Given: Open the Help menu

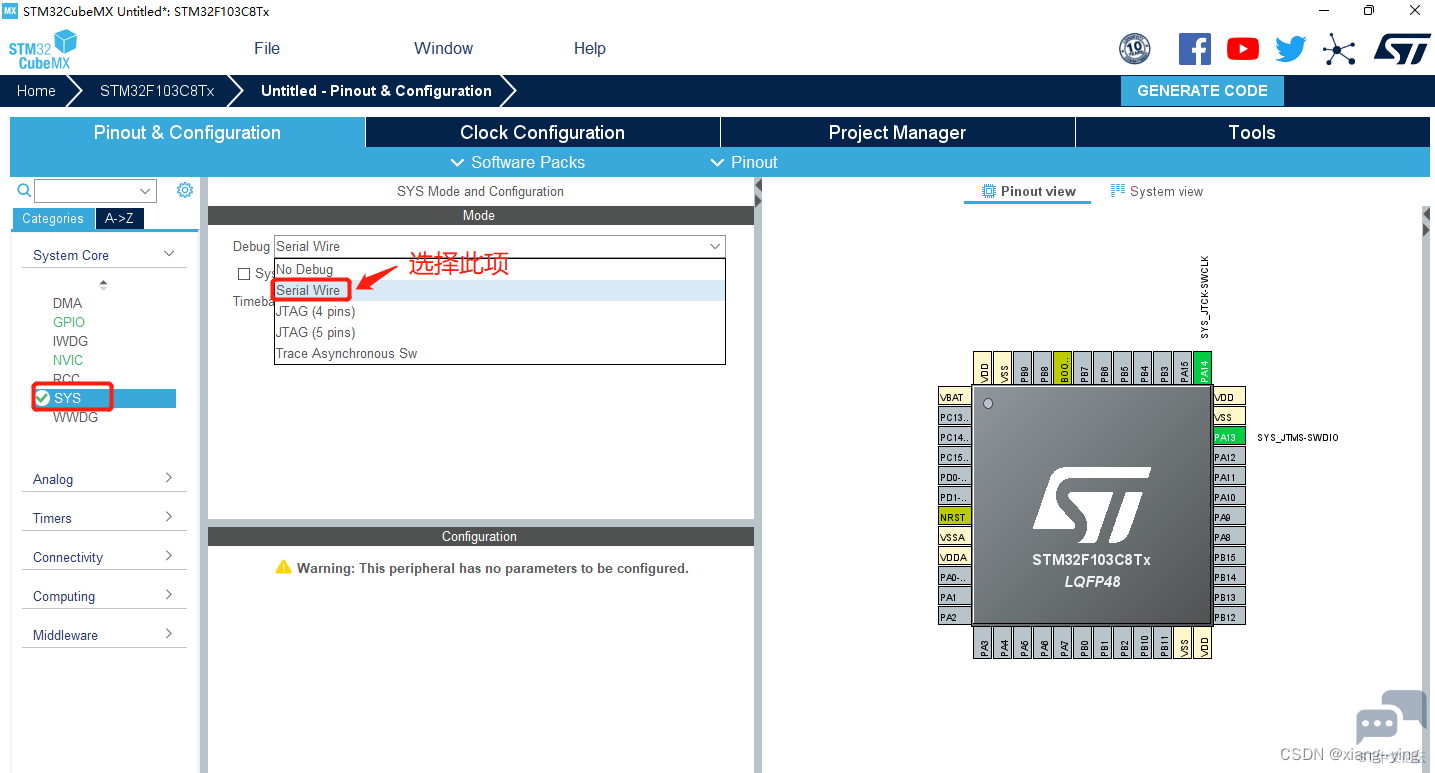Looking at the screenshot, I should coord(590,48).
